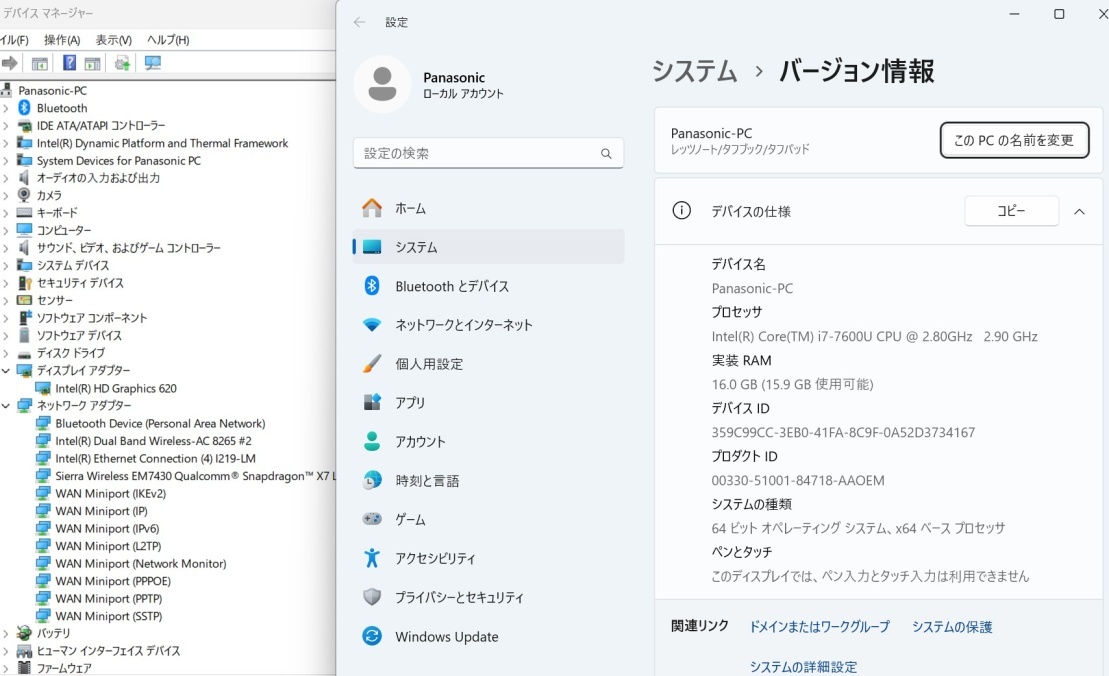Click the カメラ device category icon
The width and height of the screenshot is (1109, 676).
pos(24,194)
